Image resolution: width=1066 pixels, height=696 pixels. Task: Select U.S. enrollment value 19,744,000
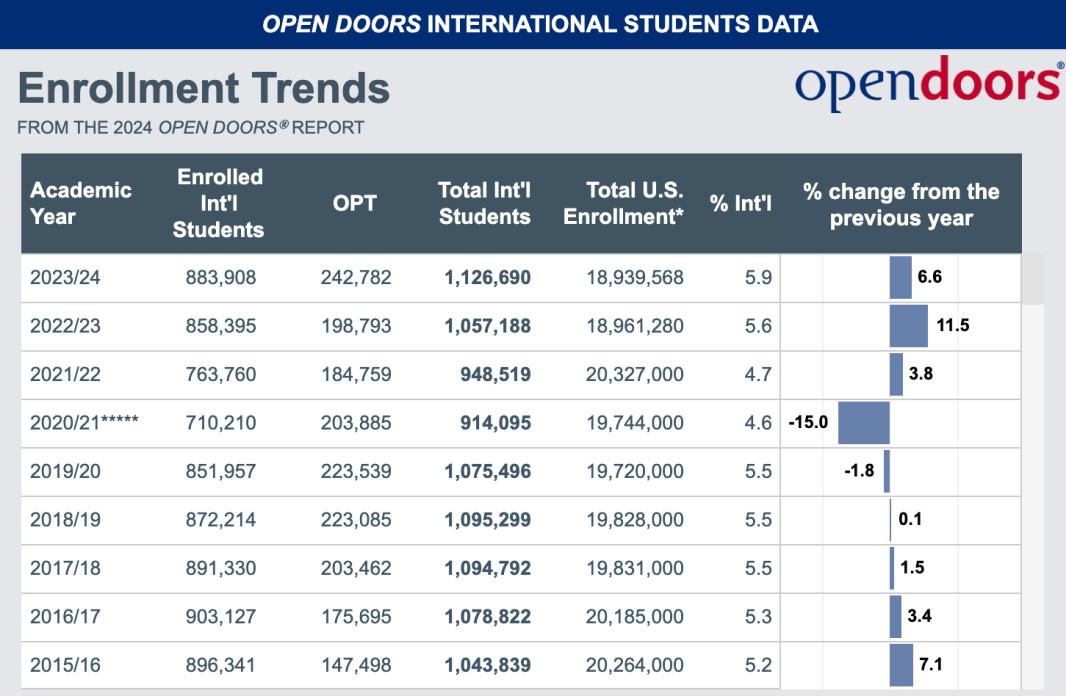point(635,422)
